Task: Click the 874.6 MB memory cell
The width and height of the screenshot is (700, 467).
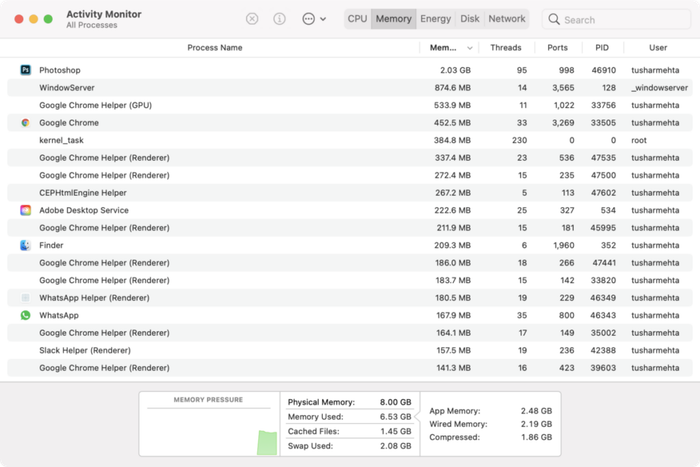Action: click(453, 88)
